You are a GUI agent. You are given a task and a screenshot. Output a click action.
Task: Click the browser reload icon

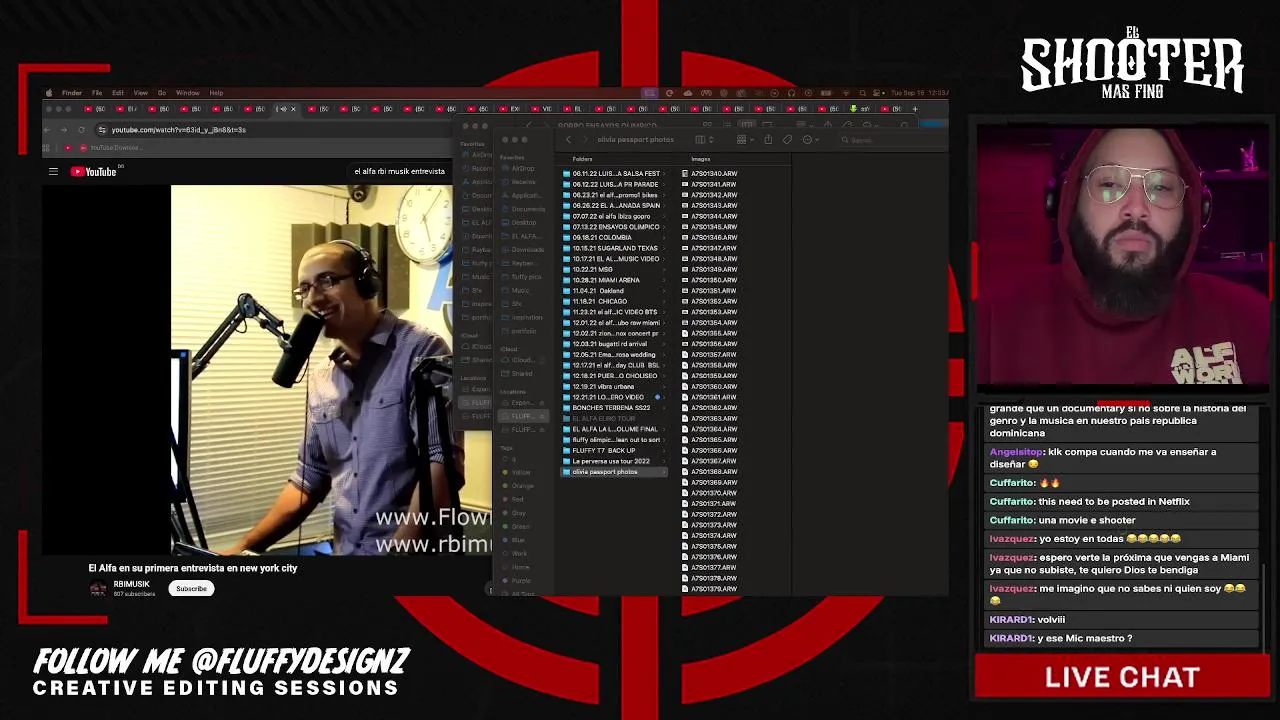[x=82, y=130]
